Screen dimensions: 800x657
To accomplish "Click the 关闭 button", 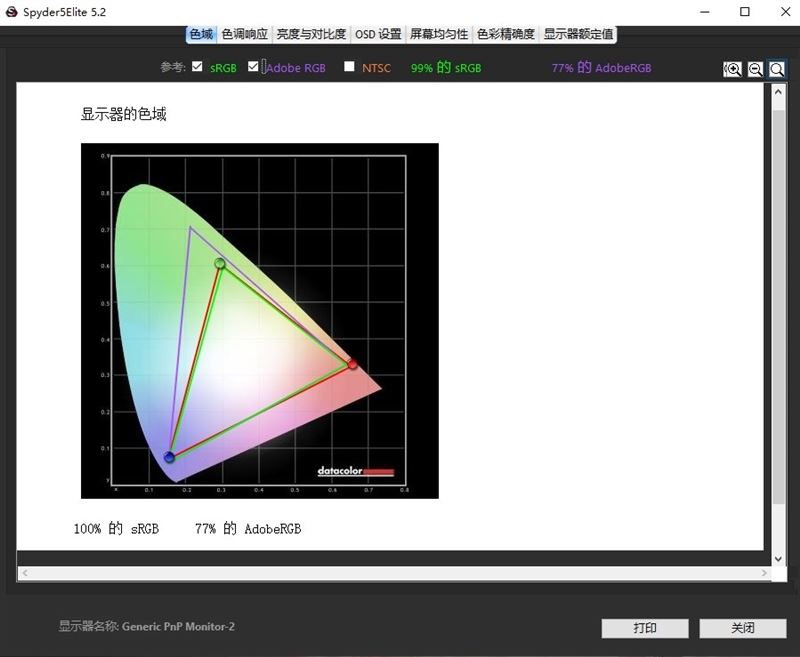I will (742, 628).
